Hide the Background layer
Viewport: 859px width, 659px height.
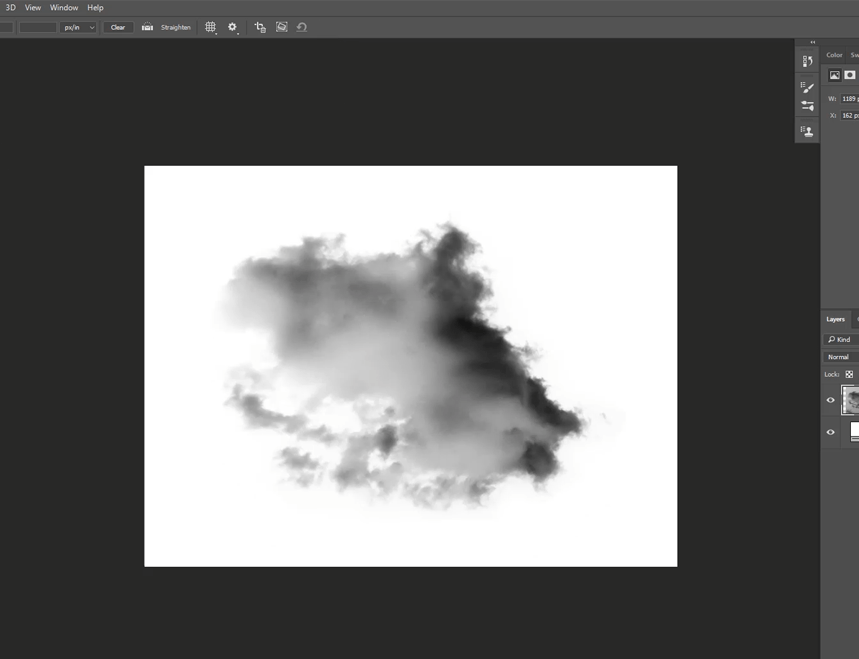coord(830,432)
